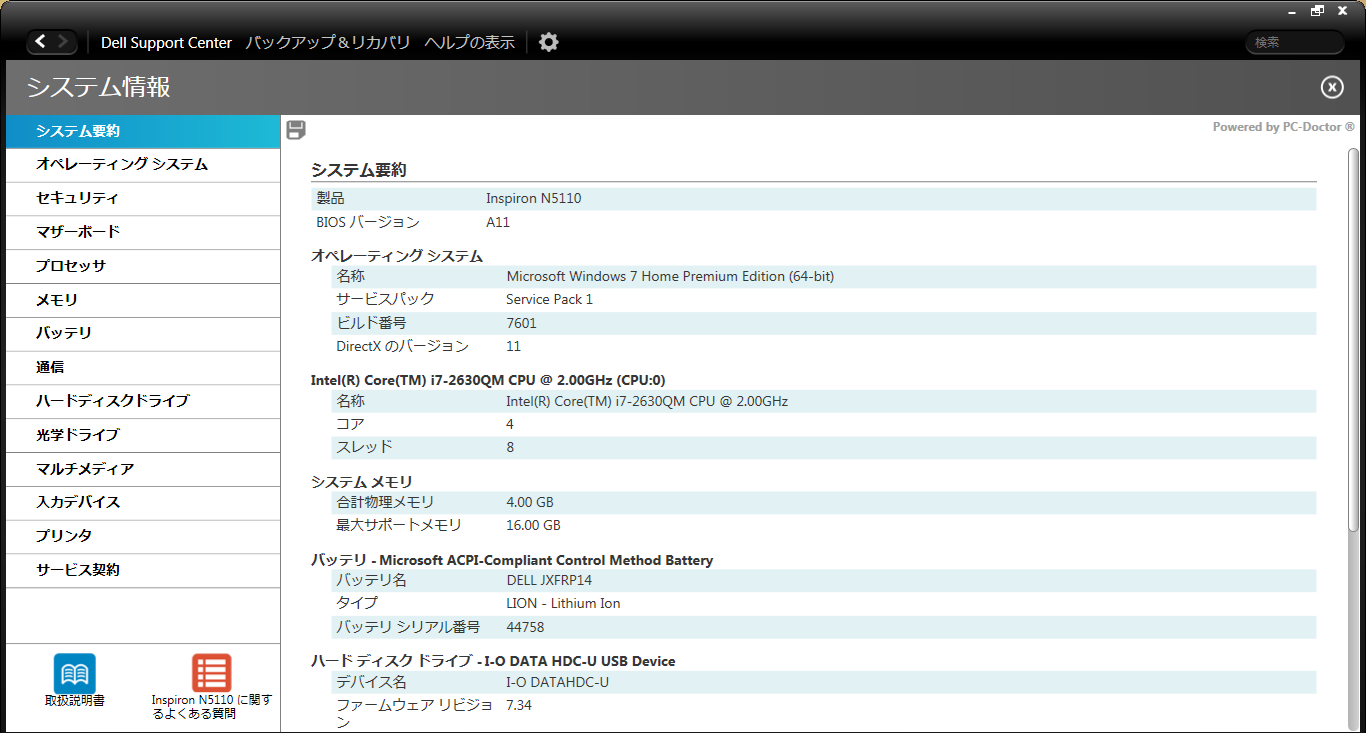Click battery serial number 44758
Image resolution: width=1366 pixels, height=733 pixels.
tap(525, 627)
